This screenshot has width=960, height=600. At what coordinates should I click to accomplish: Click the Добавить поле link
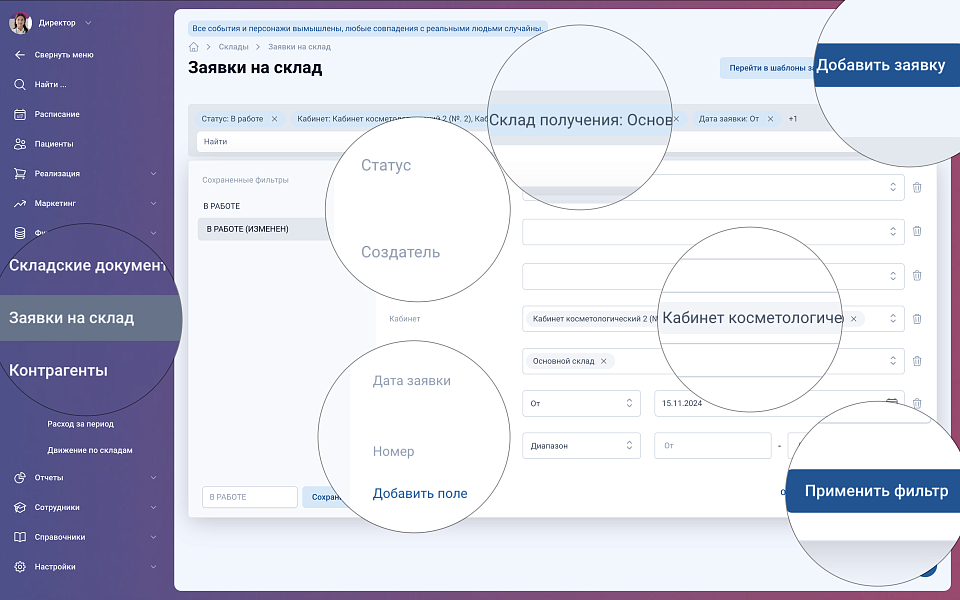pos(420,493)
